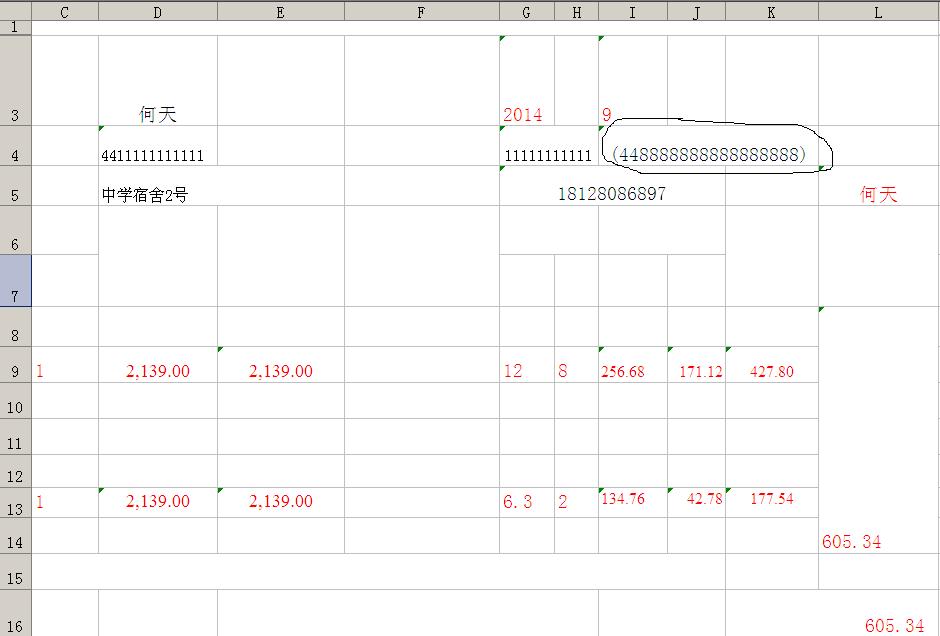The height and width of the screenshot is (636, 940).
Task: Select column F header
Action: [421, 11]
